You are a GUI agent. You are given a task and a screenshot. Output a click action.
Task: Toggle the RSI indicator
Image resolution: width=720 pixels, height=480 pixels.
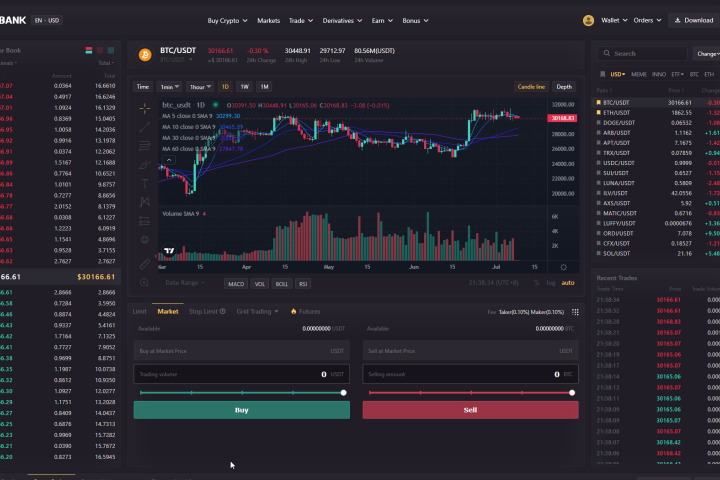(x=303, y=284)
